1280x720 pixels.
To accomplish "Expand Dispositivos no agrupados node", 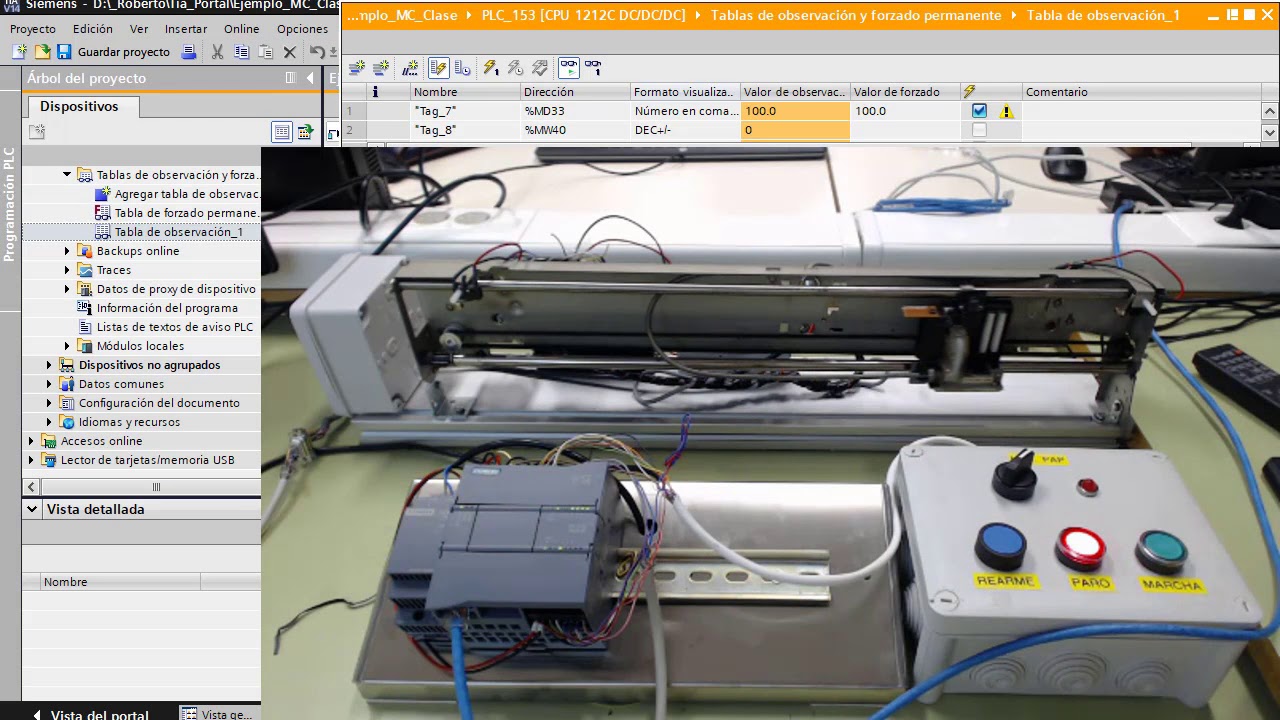I will pos(49,365).
